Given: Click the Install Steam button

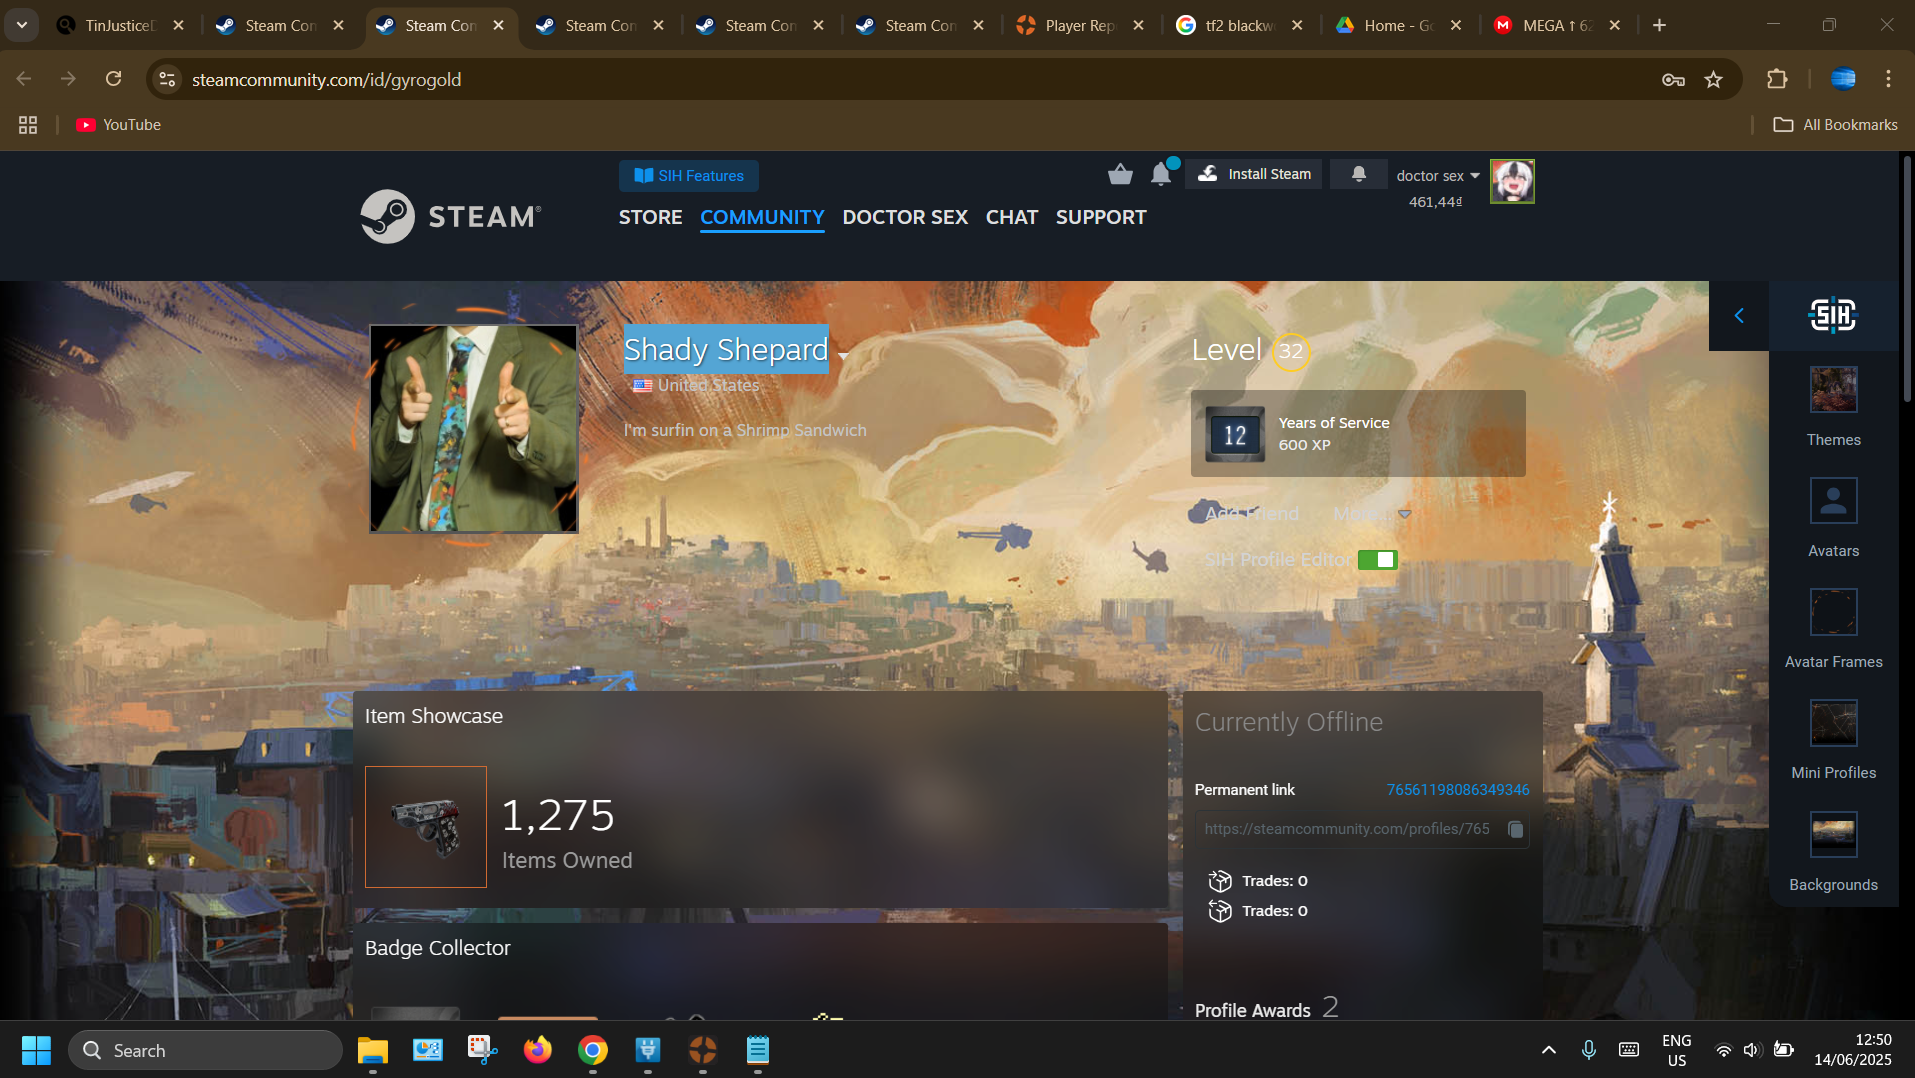Looking at the screenshot, I should 1254,174.
